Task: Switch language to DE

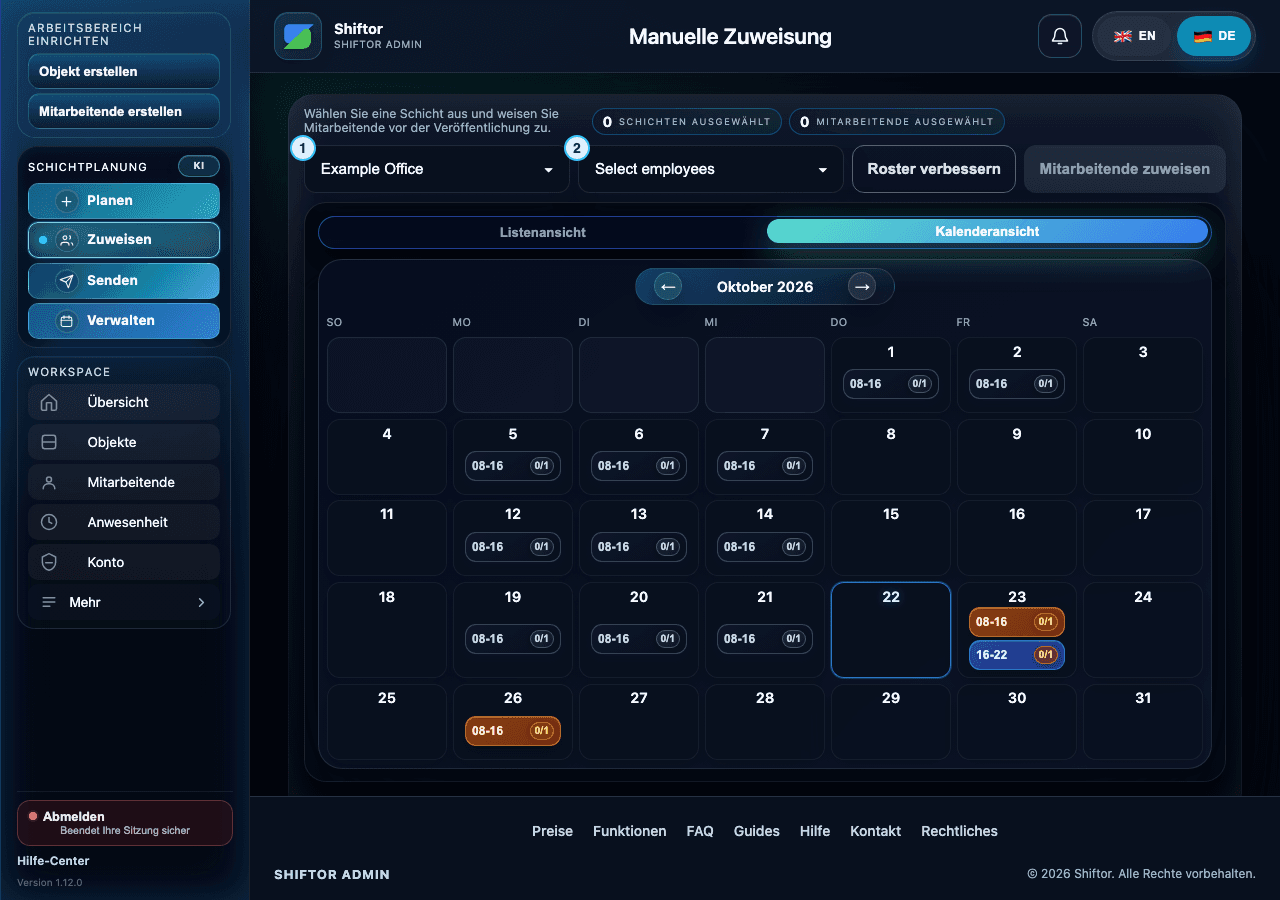Action: pos(1214,36)
